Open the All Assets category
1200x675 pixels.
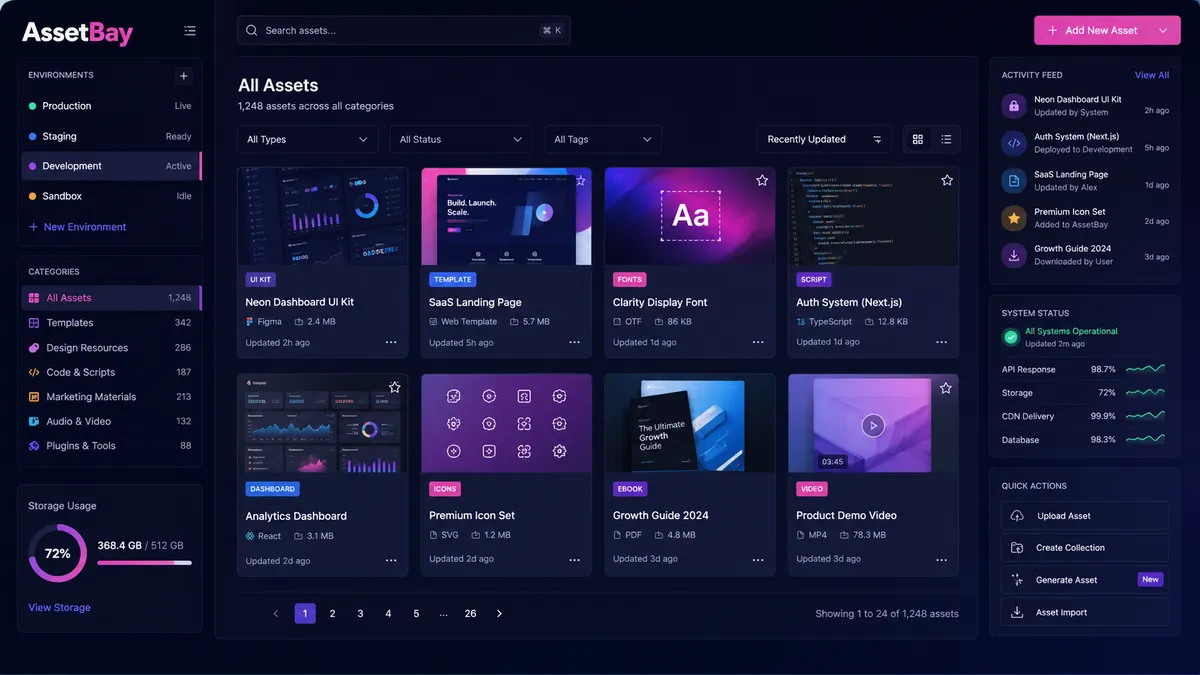111,298
